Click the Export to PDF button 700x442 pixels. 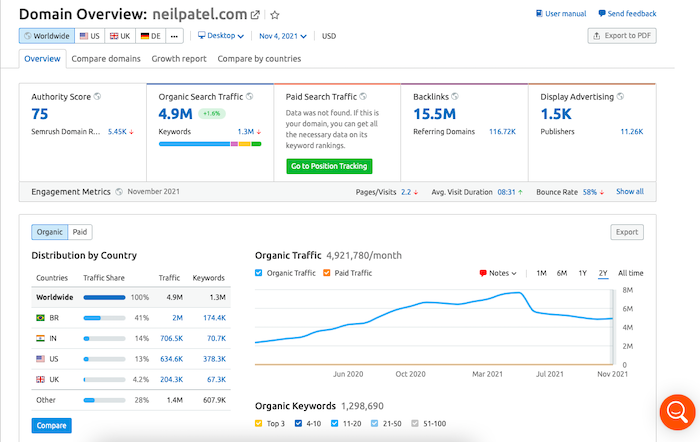[622, 36]
